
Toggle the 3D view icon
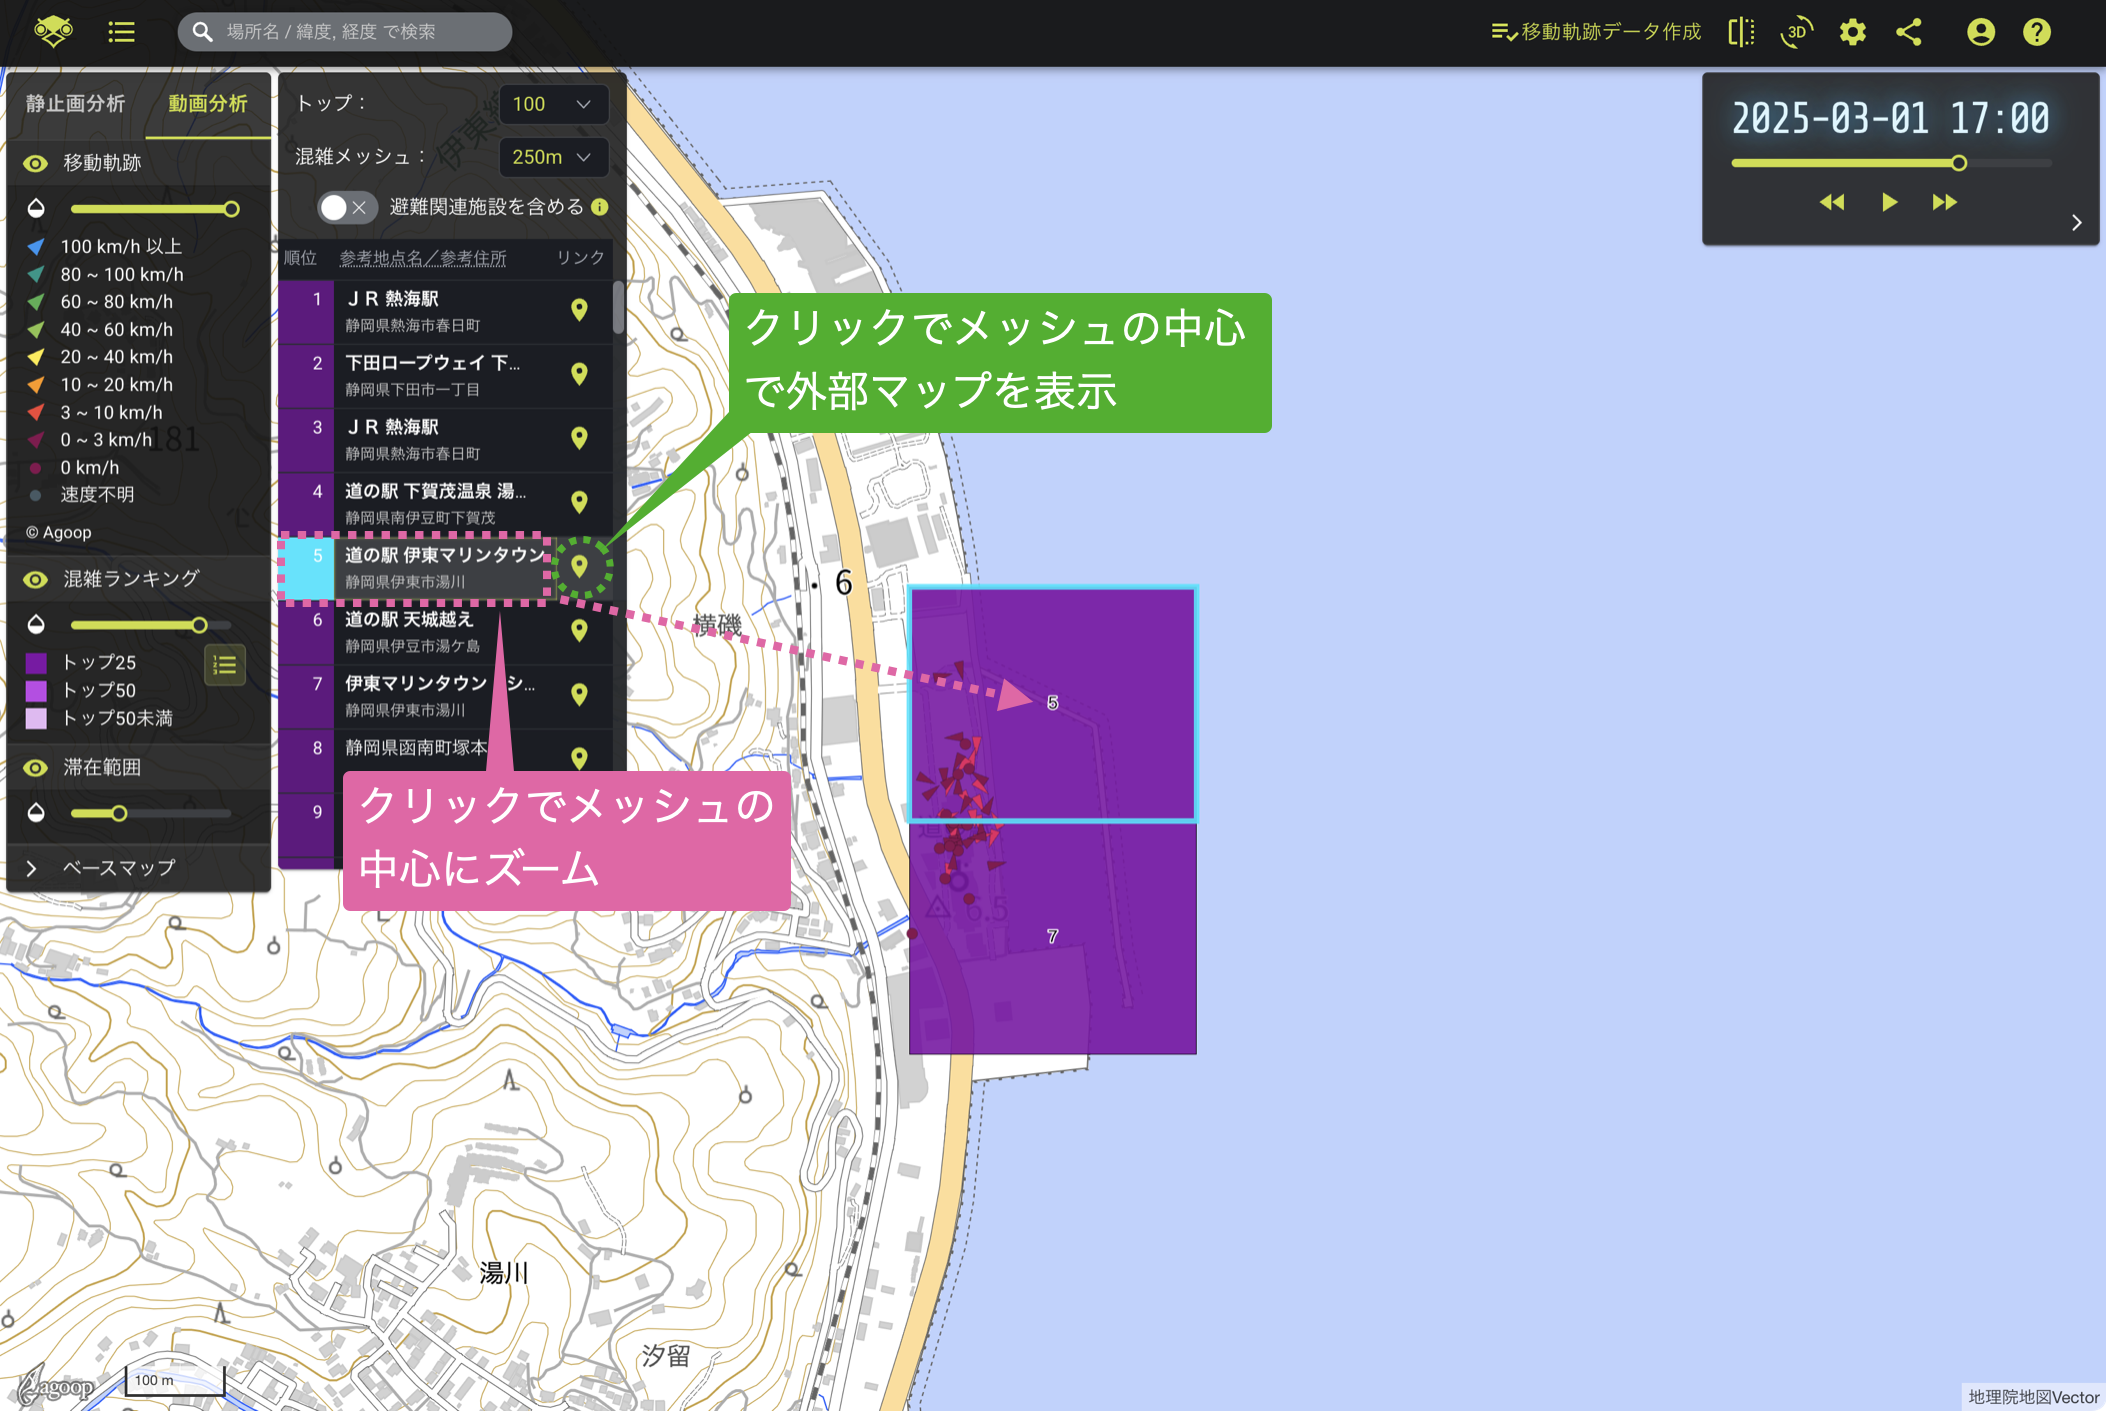coord(1797,32)
